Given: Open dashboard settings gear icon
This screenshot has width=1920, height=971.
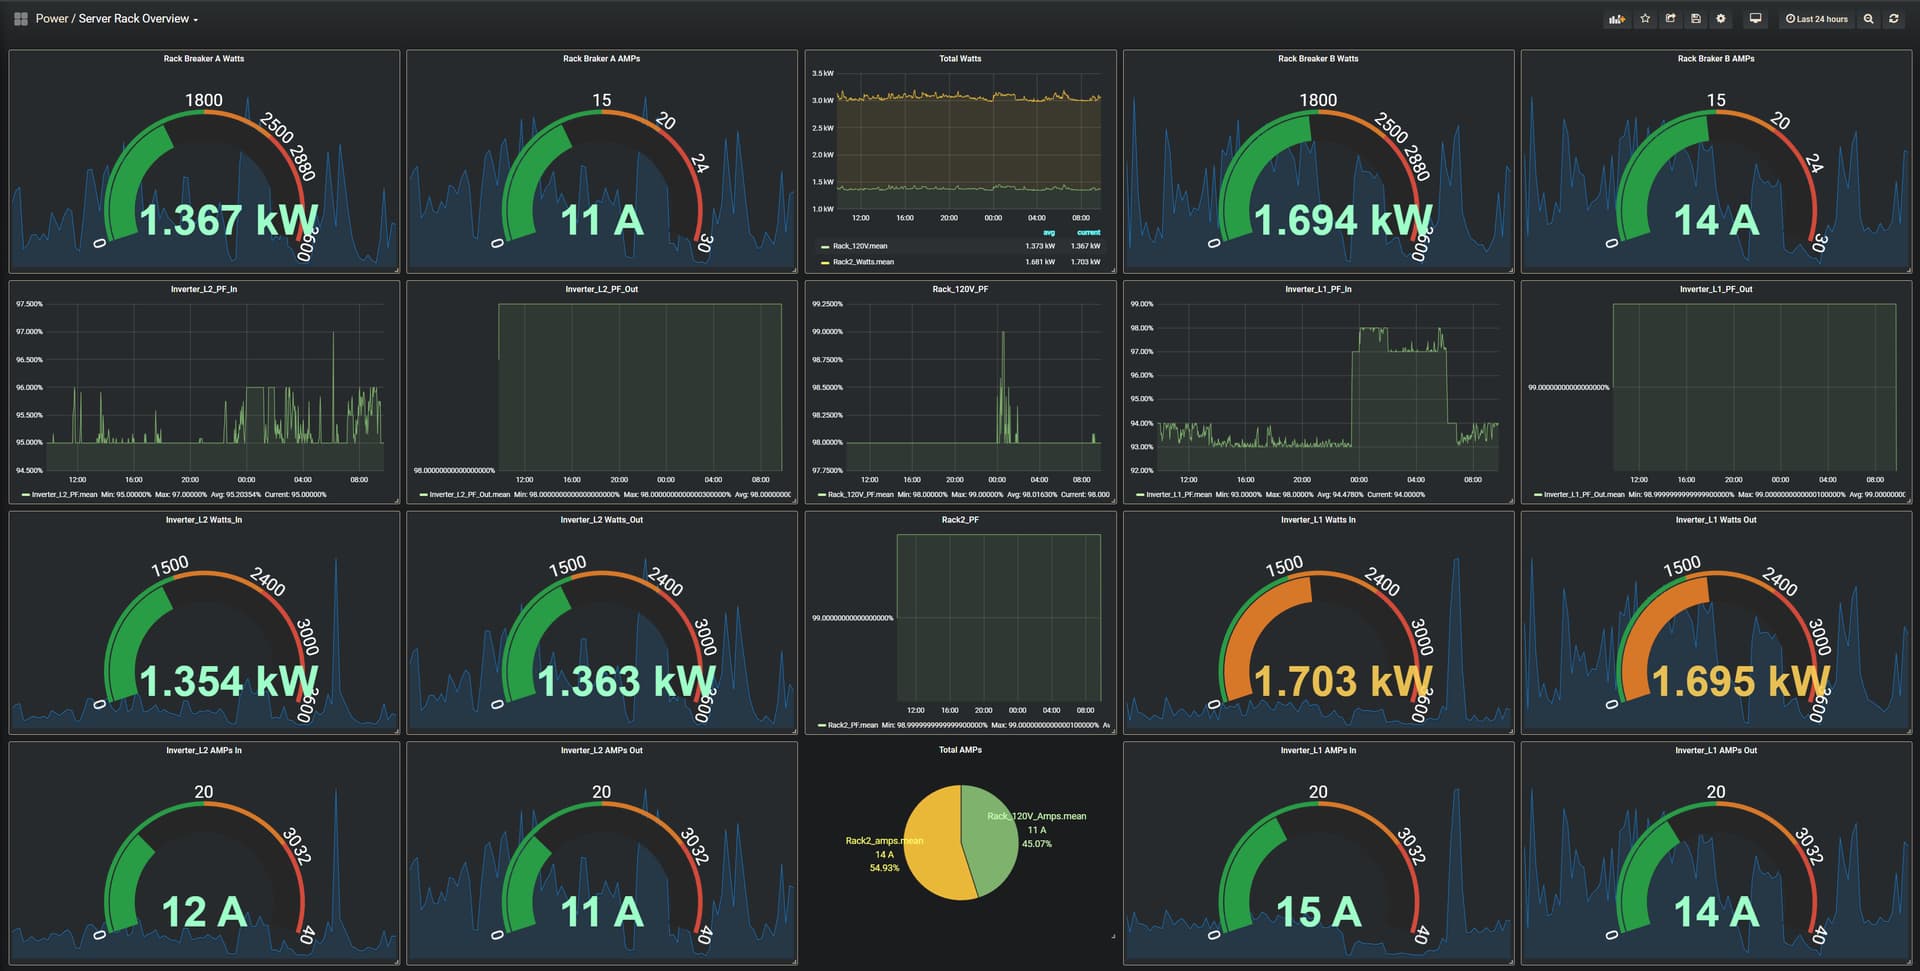Looking at the screenshot, I should pyautogui.click(x=1720, y=19).
